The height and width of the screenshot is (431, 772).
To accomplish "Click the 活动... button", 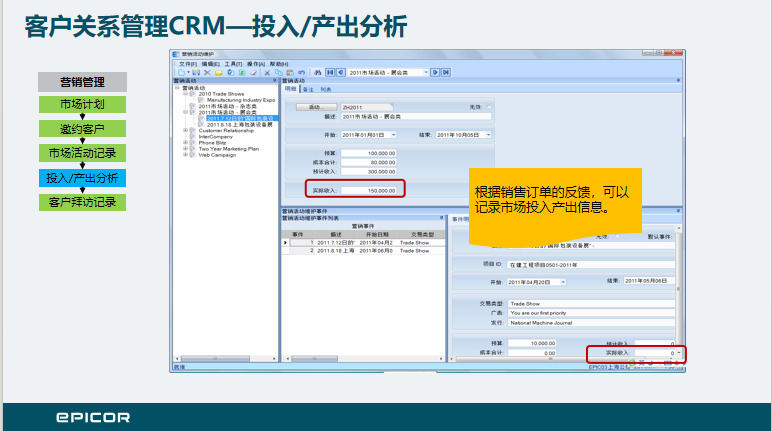I will [x=317, y=107].
